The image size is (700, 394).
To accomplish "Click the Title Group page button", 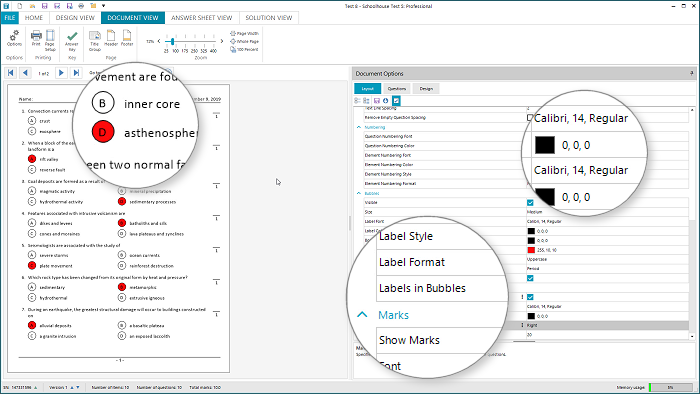I will (95, 40).
